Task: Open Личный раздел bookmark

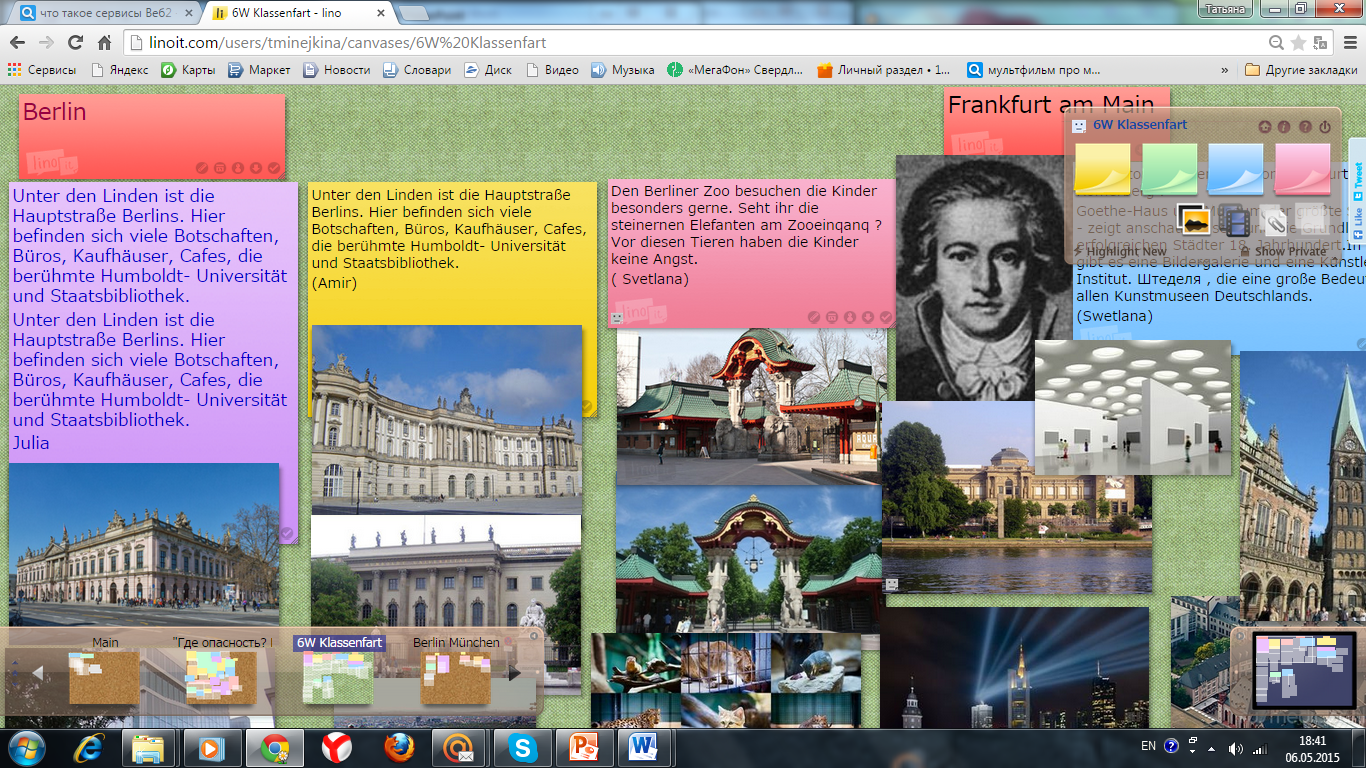Action: [x=883, y=70]
